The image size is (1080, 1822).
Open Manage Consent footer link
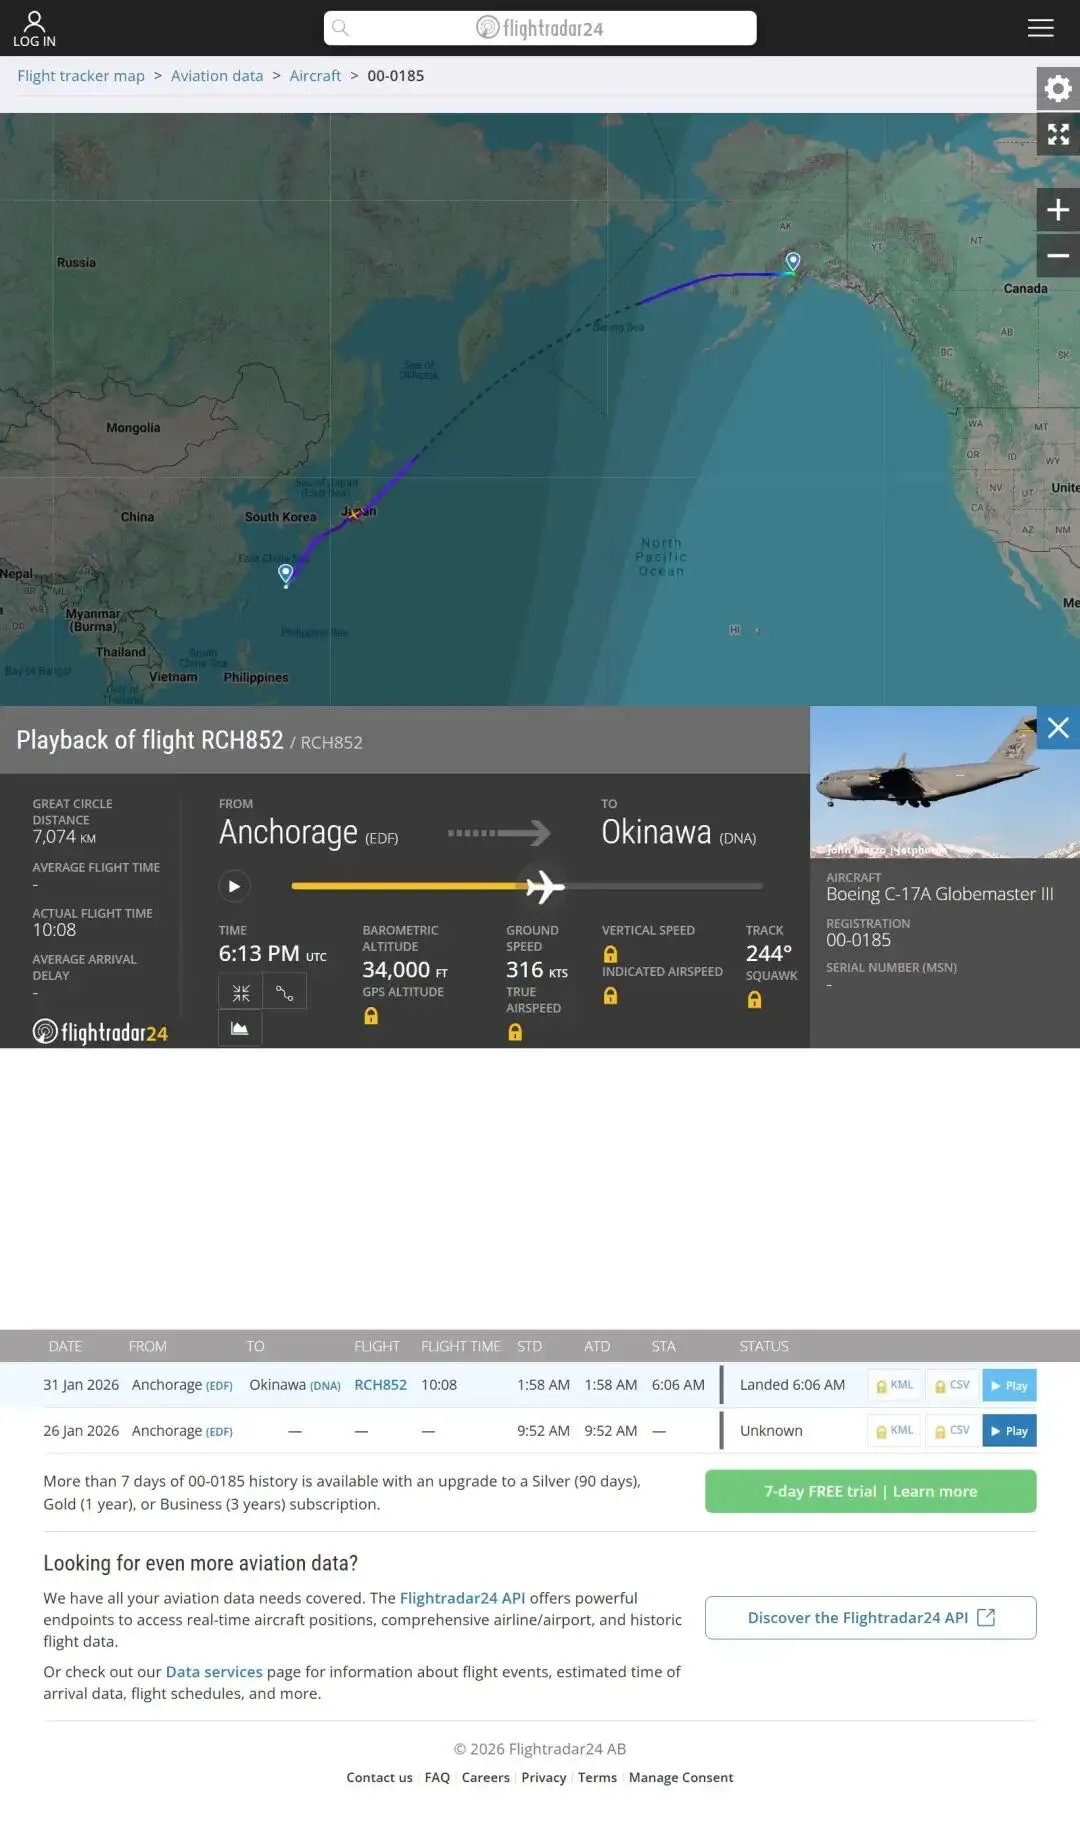pos(681,1777)
